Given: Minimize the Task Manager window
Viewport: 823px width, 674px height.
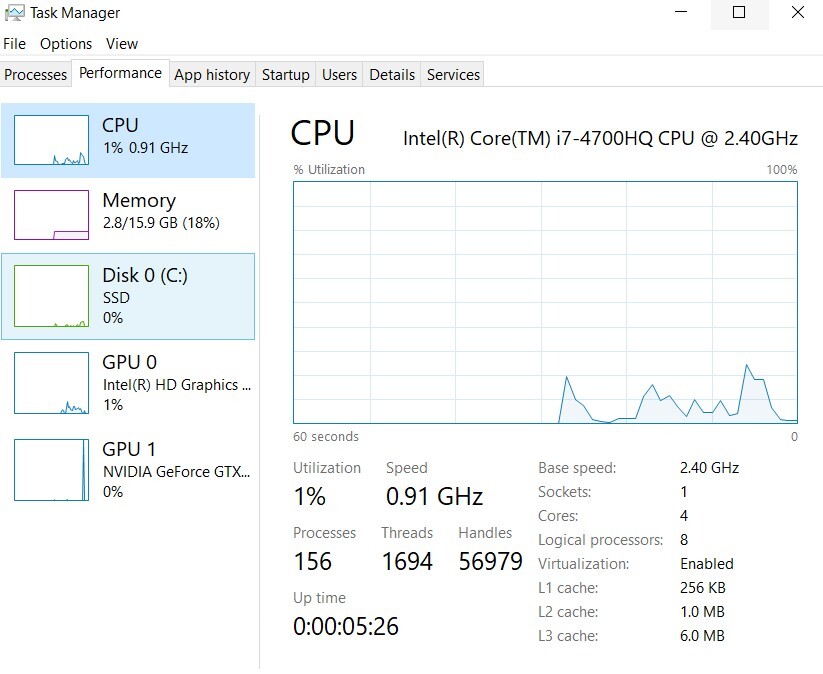Looking at the screenshot, I should point(681,13).
